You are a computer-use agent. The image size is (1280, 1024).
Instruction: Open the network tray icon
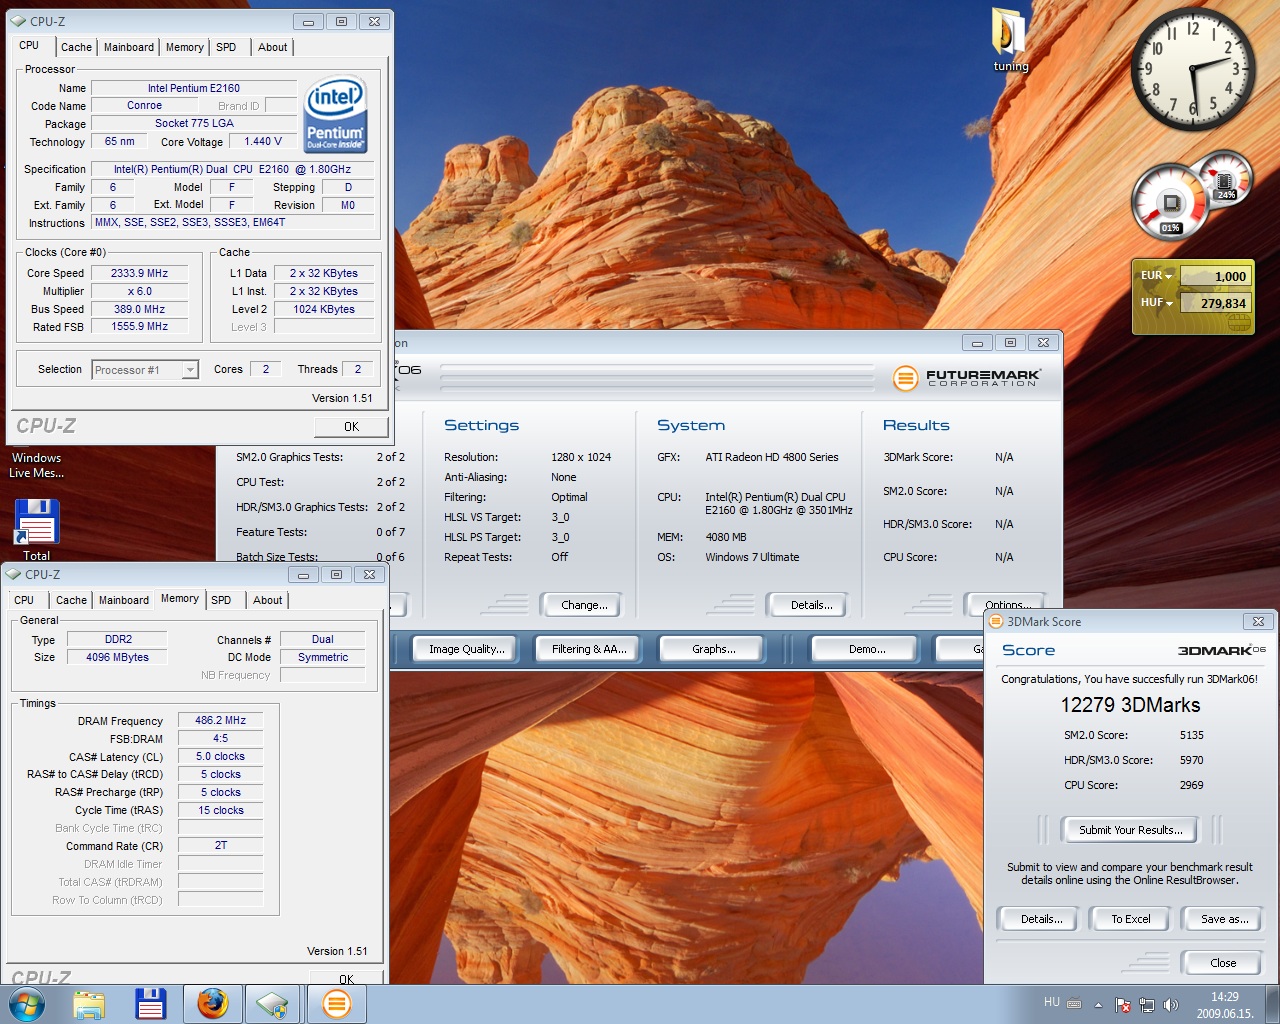[x=1147, y=1005]
